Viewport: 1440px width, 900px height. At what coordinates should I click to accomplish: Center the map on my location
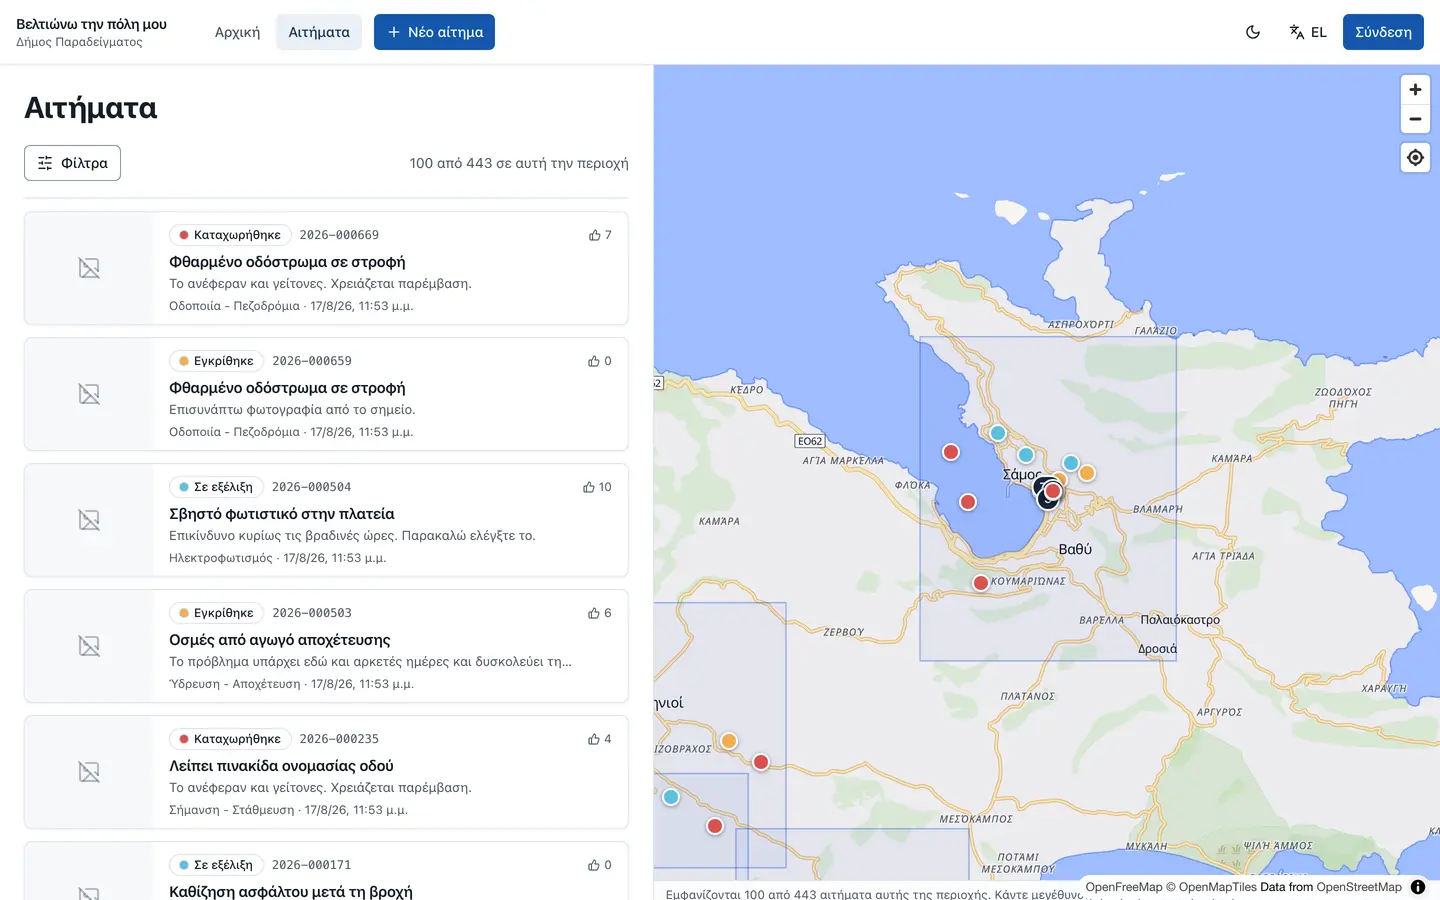[x=1415, y=158]
